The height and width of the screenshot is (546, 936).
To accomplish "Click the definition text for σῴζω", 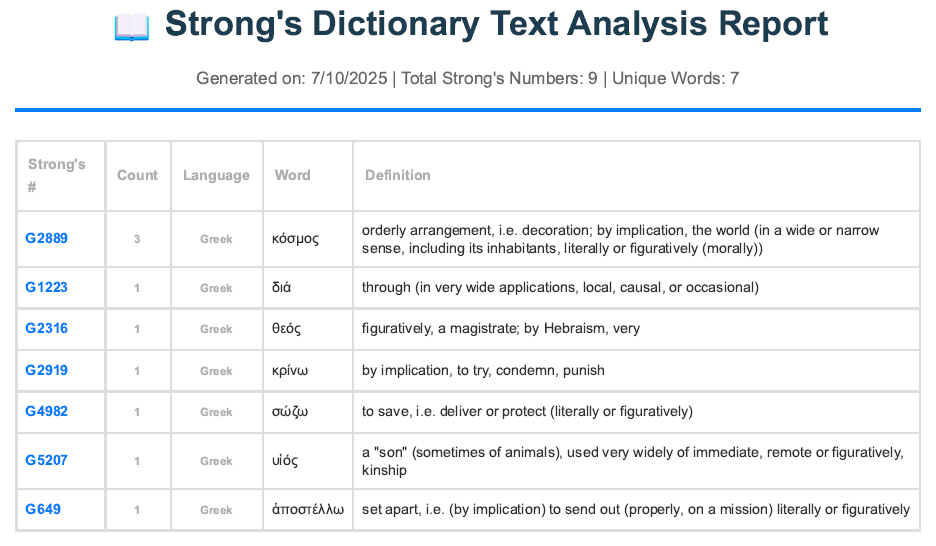I will click(527, 411).
